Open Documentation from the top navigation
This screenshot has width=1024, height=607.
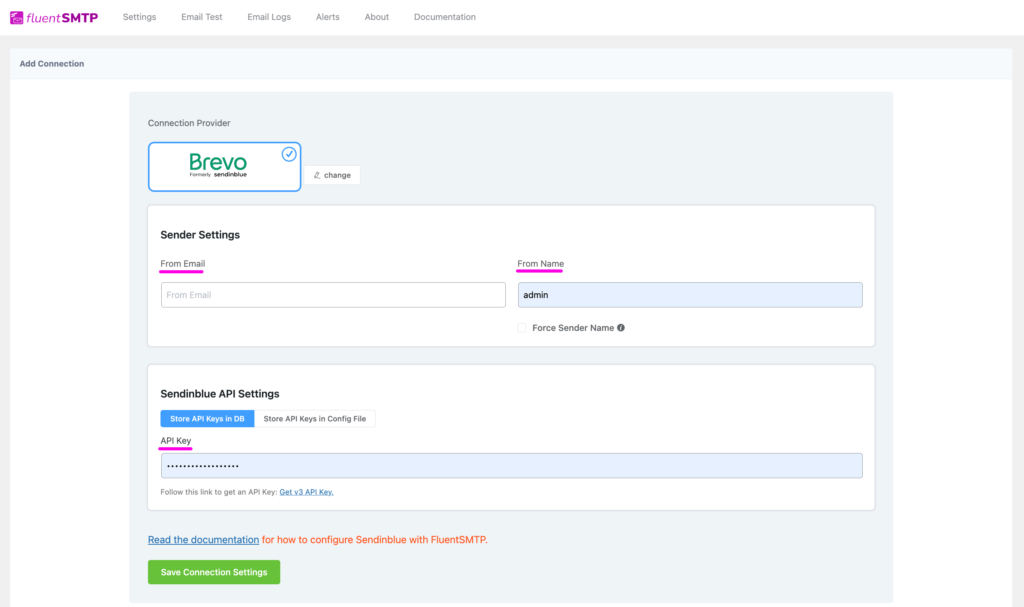point(444,17)
